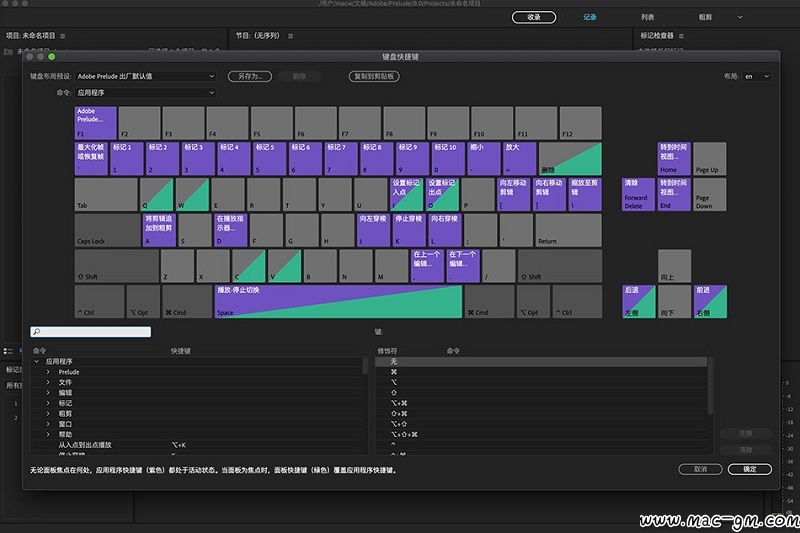Switch to the 记录 workspace tab
This screenshot has width=800, height=533.
[x=590, y=17]
